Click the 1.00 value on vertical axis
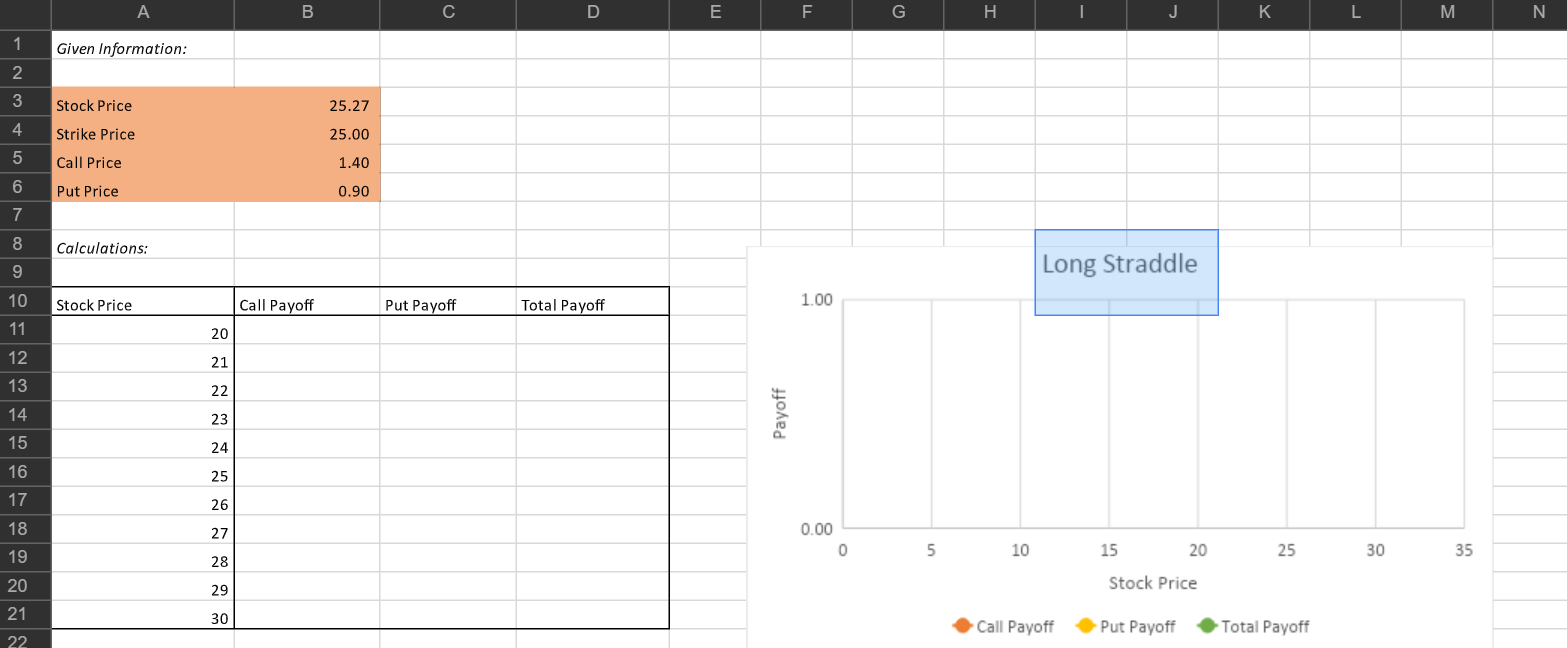The width and height of the screenshot is (1567, 648). [816, 298]
